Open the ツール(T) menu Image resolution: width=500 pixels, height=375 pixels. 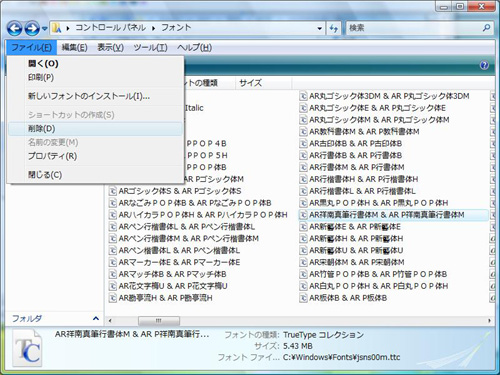150,48
